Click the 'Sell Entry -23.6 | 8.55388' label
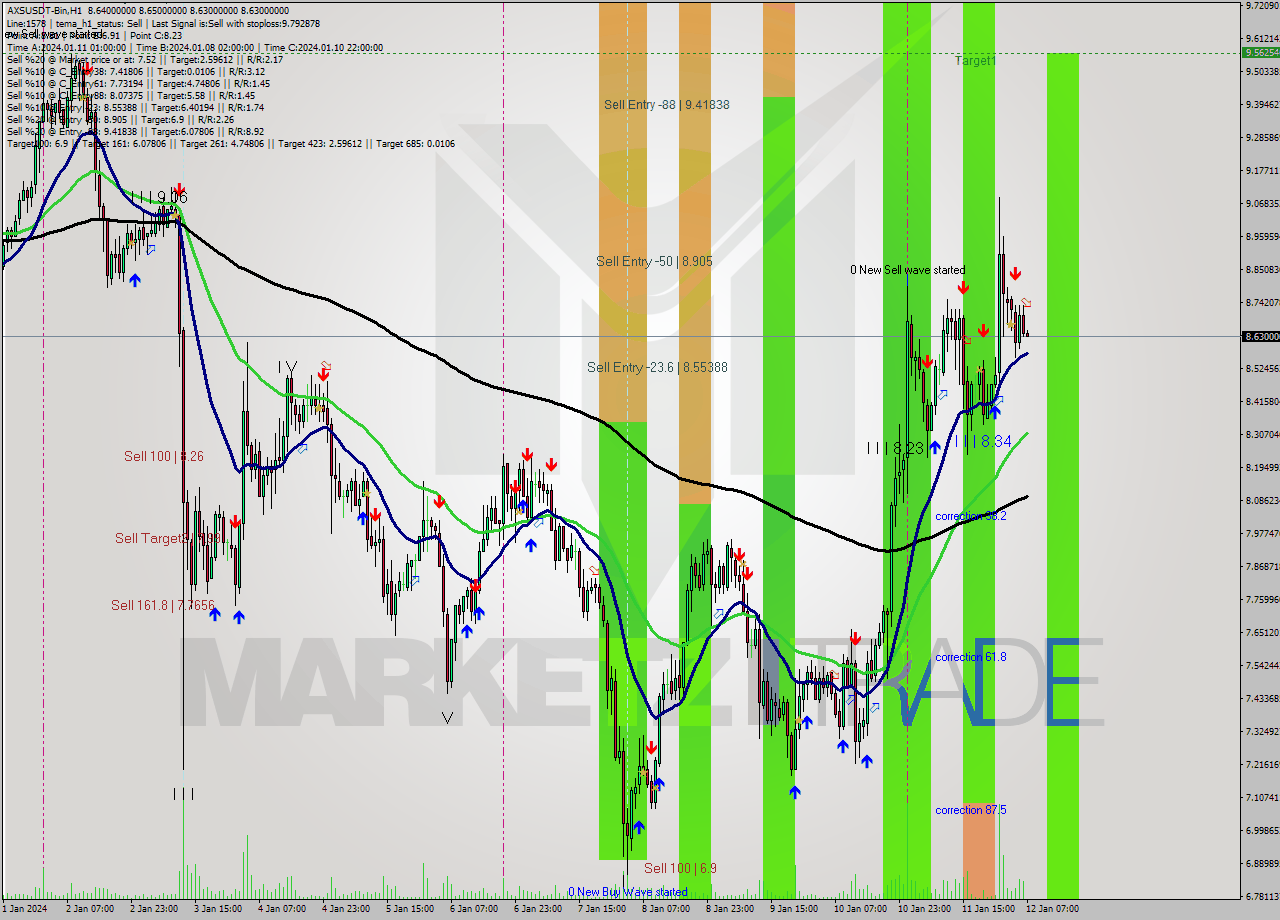 tap(657, 367)
